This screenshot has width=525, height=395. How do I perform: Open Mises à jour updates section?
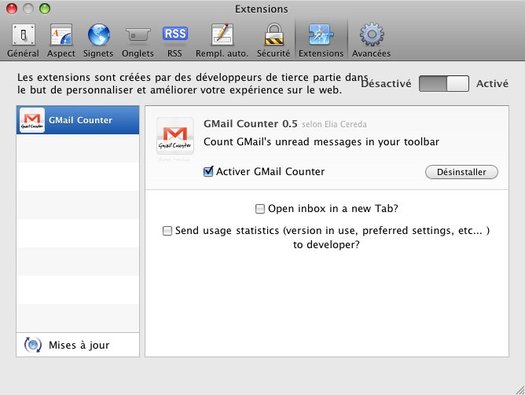point(78,345)
